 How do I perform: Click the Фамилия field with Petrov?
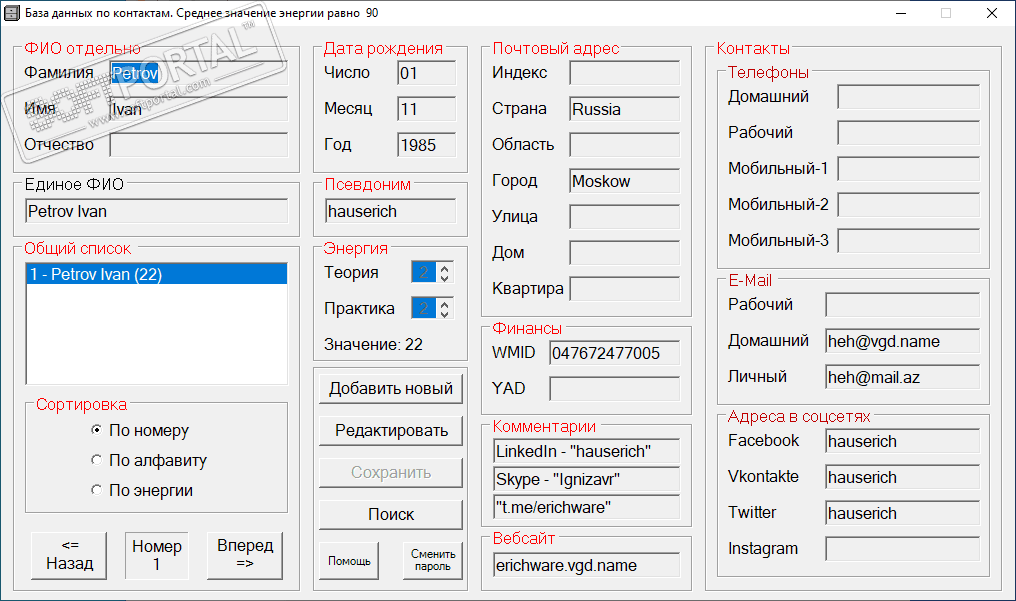click(x=198, y=73)
